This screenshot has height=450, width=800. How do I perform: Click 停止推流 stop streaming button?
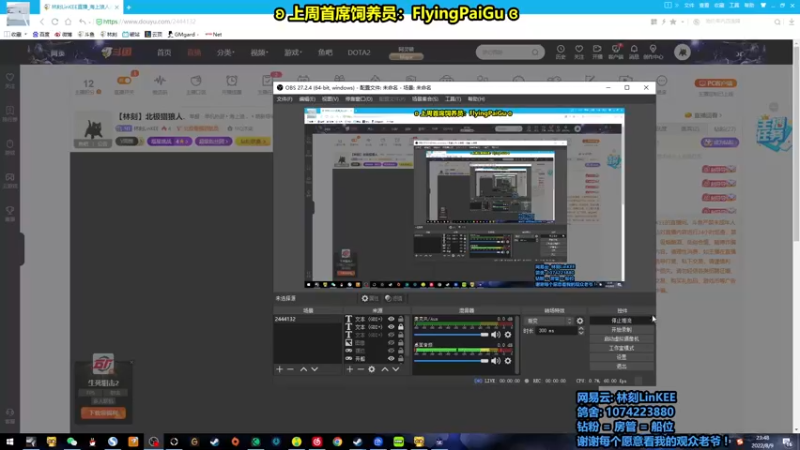[x=621, y=320]
